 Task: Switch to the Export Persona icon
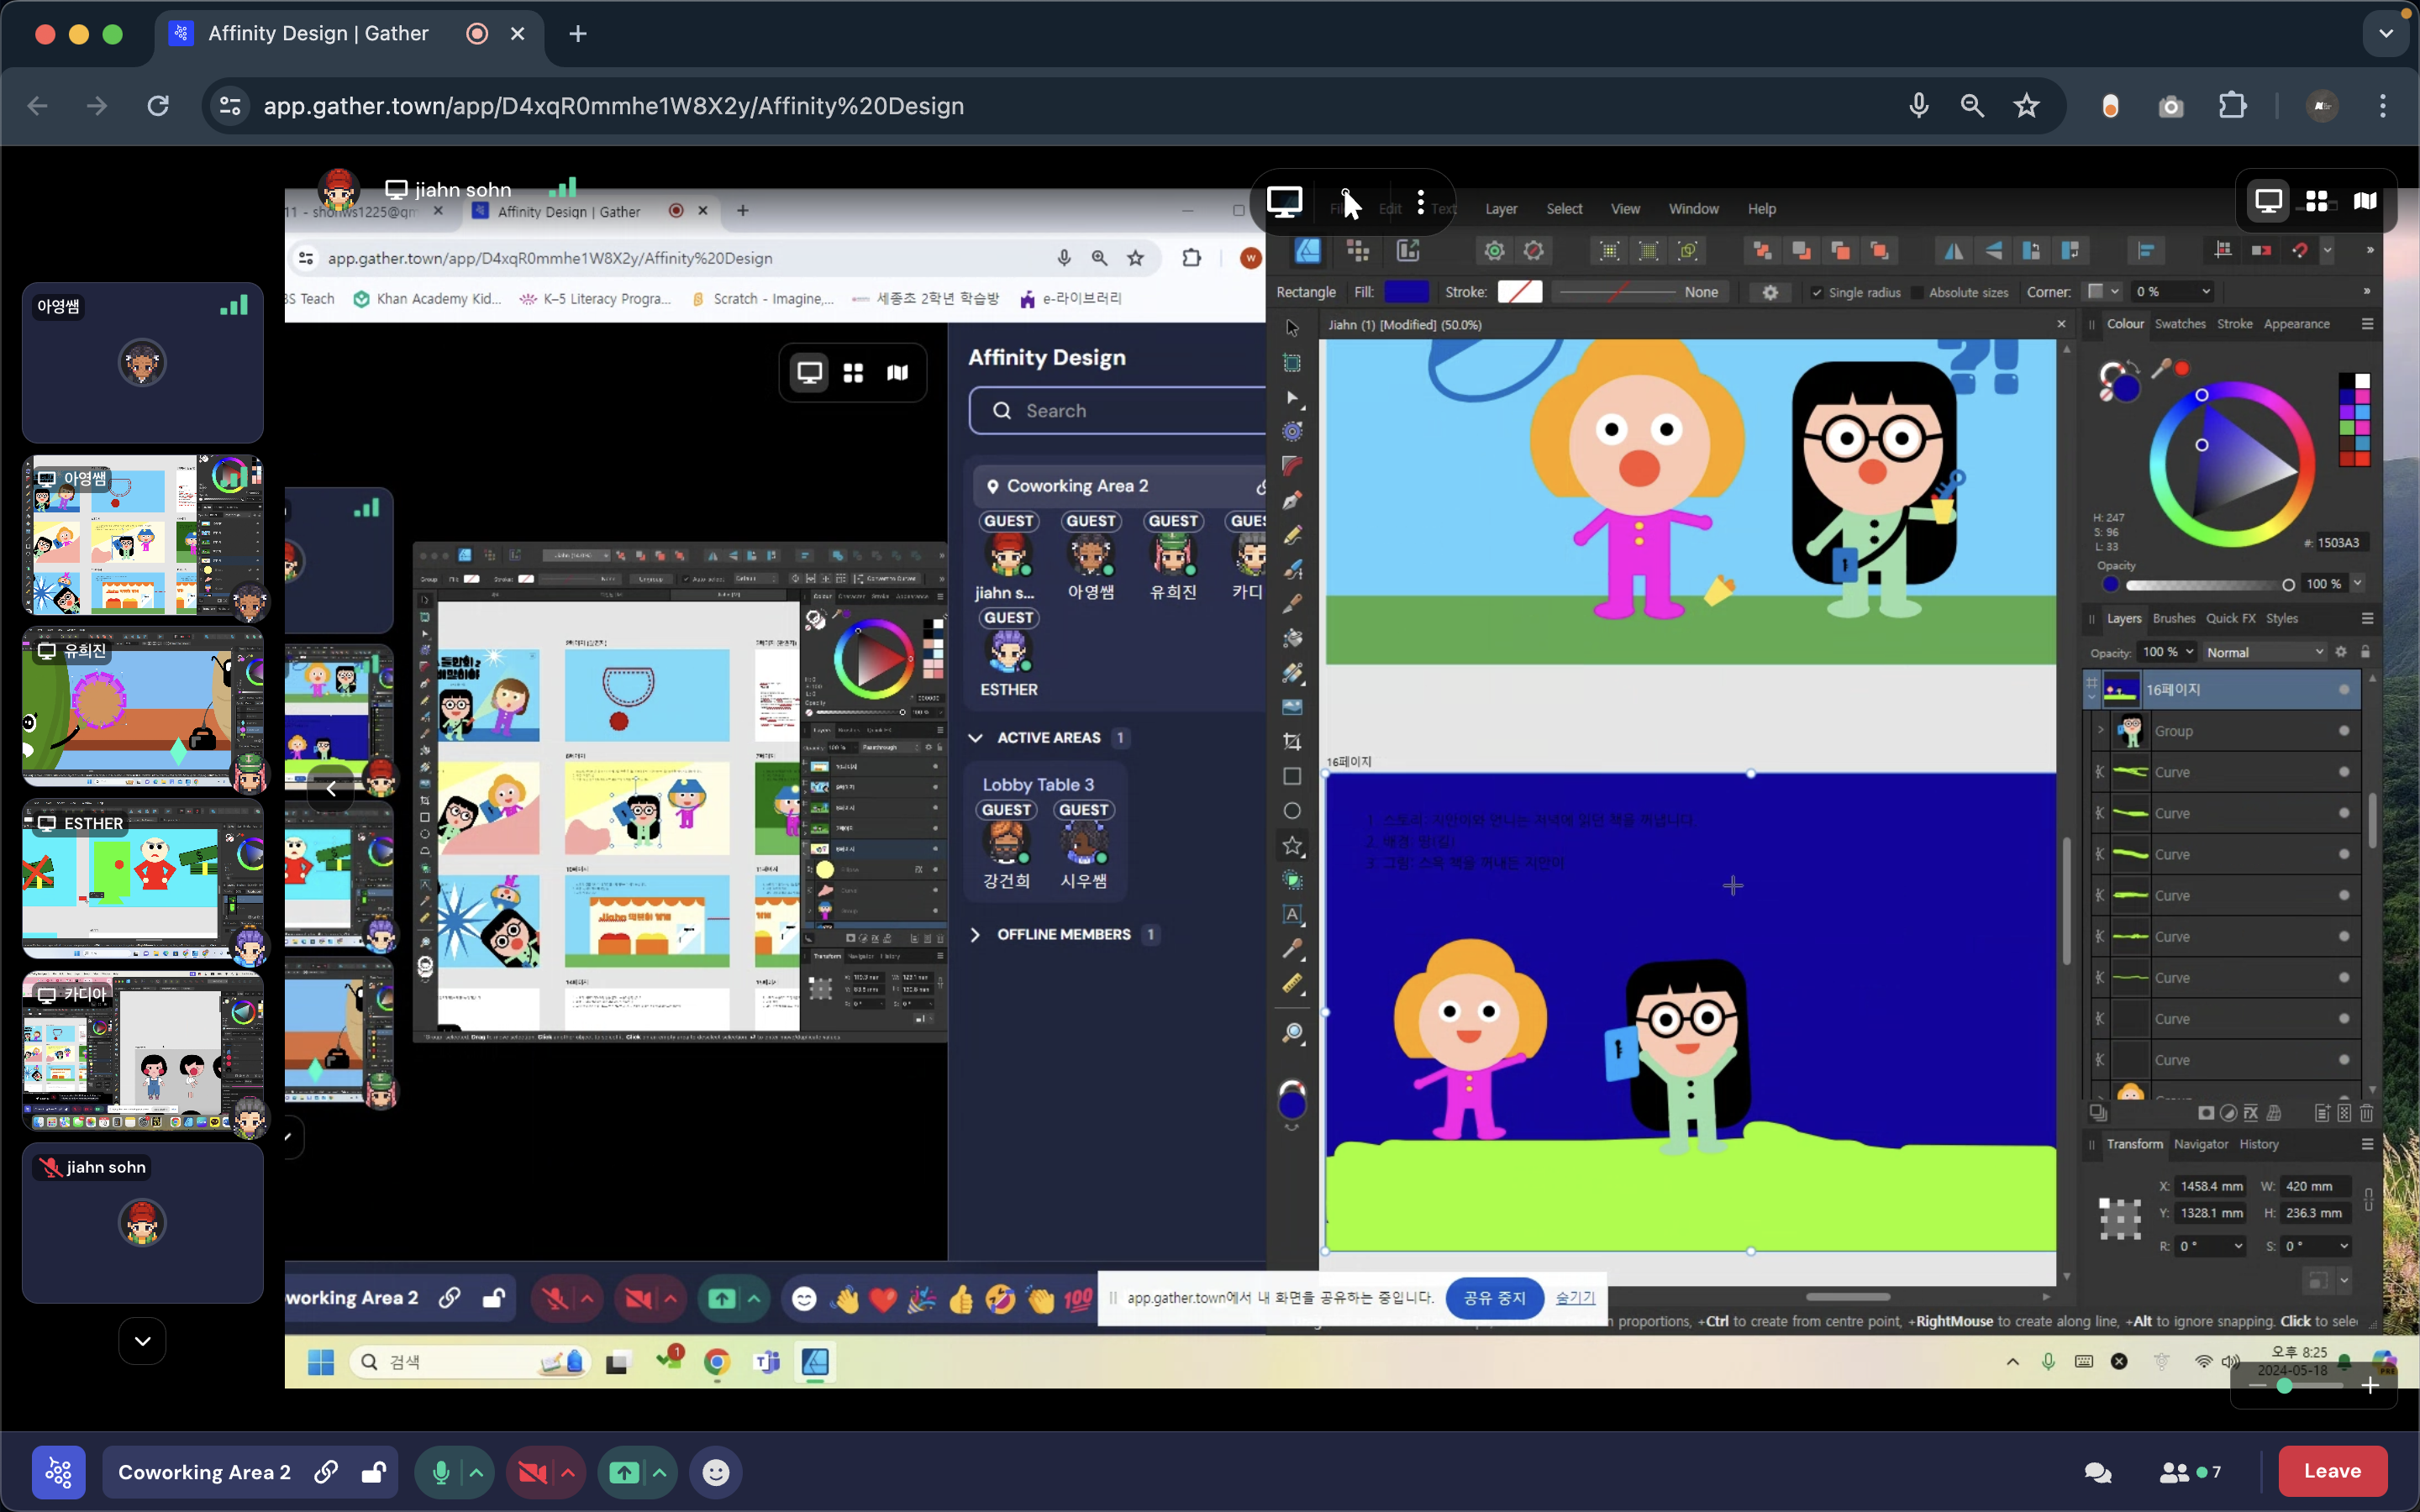[1408, 250]
